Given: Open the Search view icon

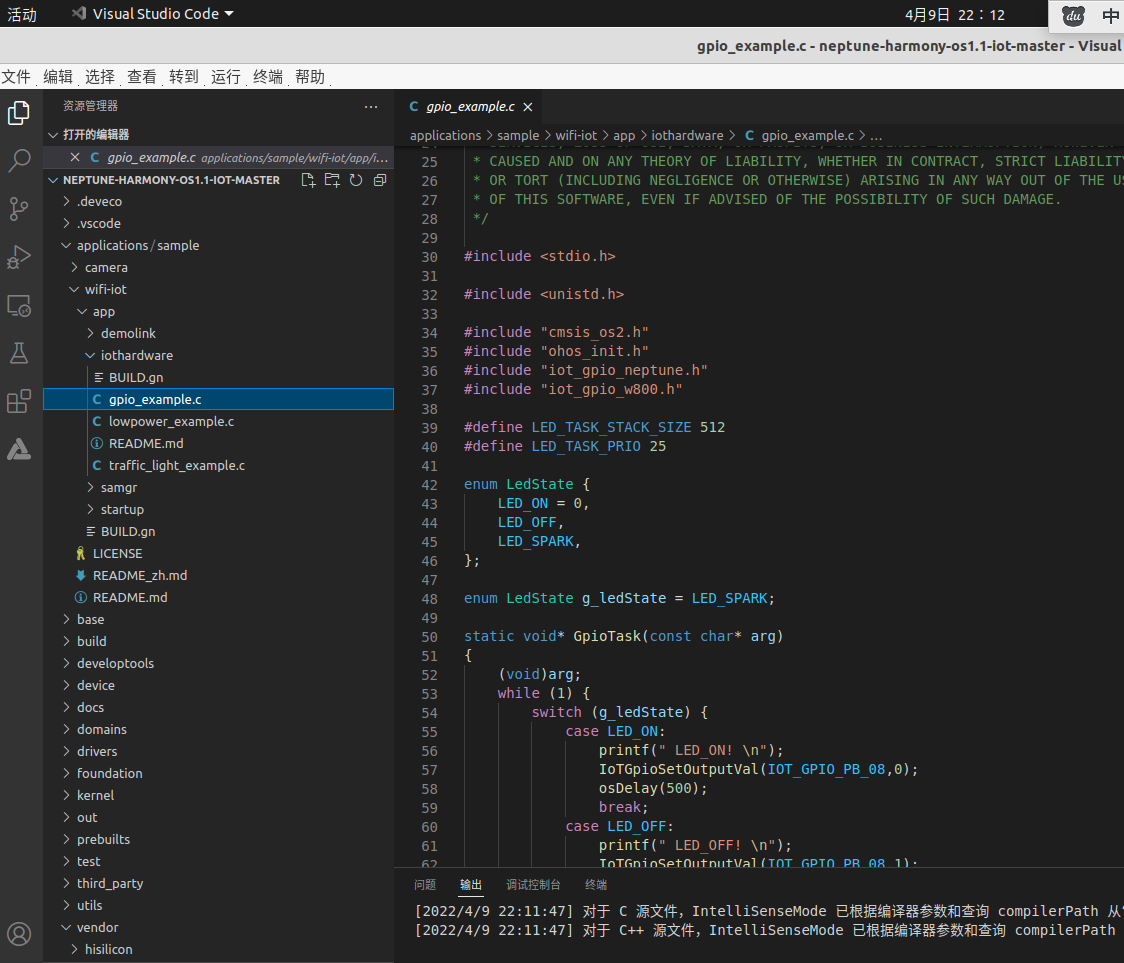Looking at the screenshot, I should (19, 161).
